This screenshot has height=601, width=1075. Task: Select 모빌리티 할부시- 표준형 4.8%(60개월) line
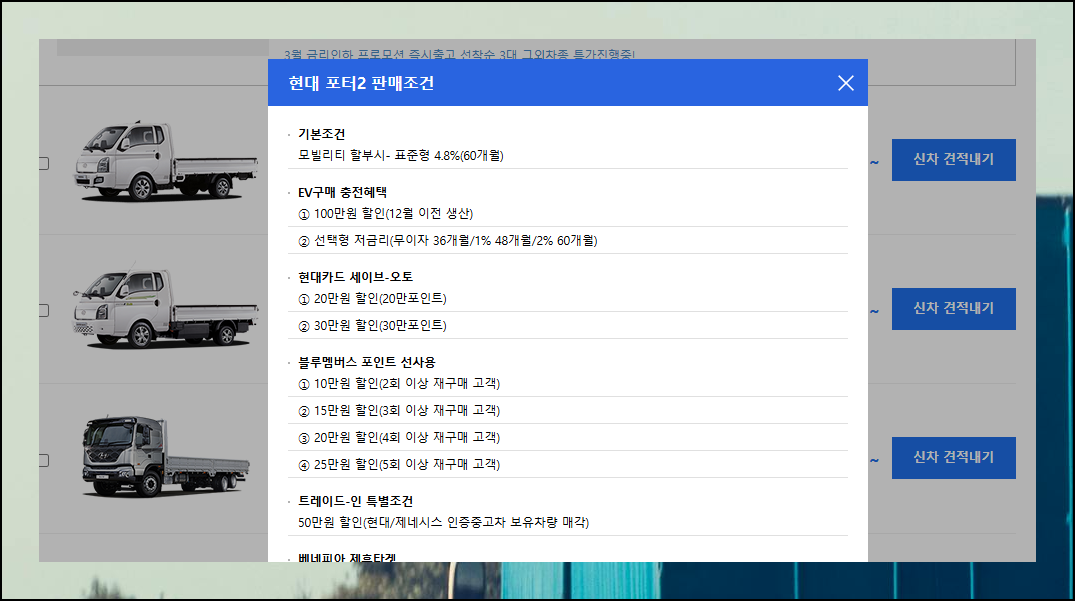(x=400, y=156)
